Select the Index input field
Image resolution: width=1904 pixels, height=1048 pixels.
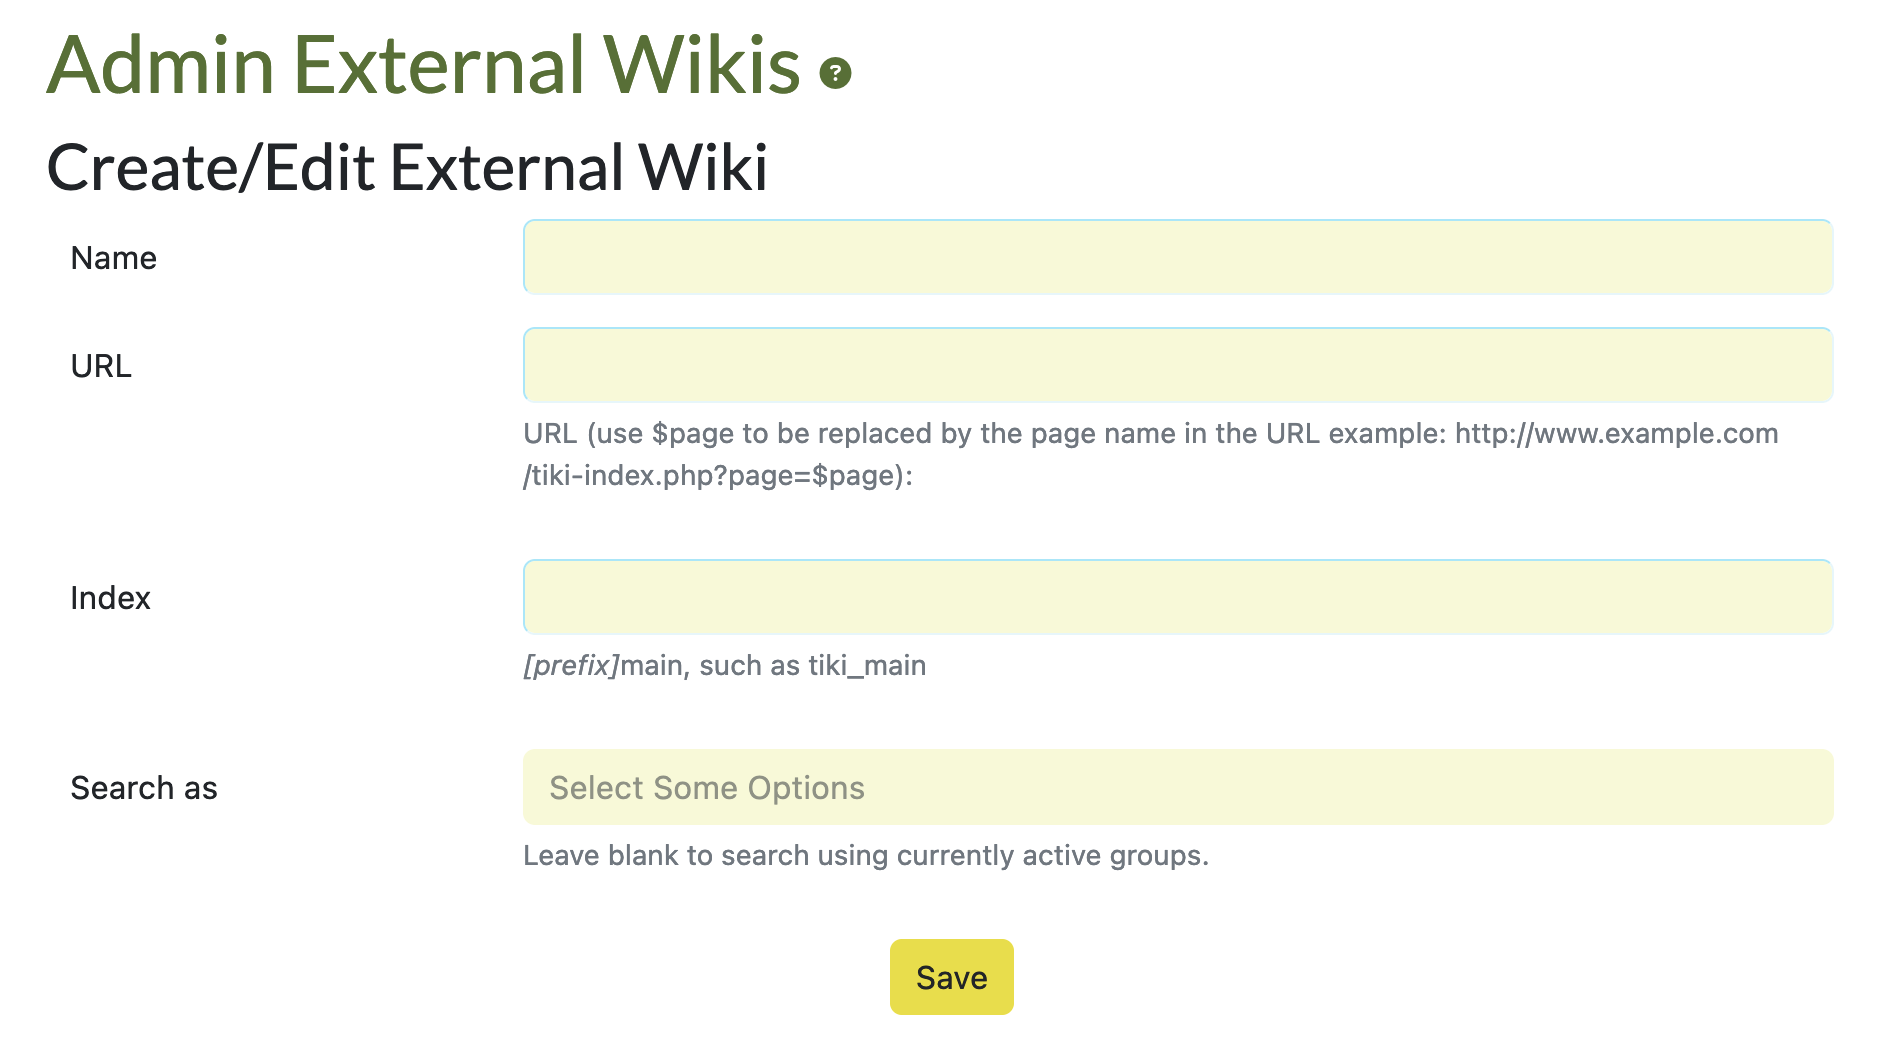click(1178, 597)
